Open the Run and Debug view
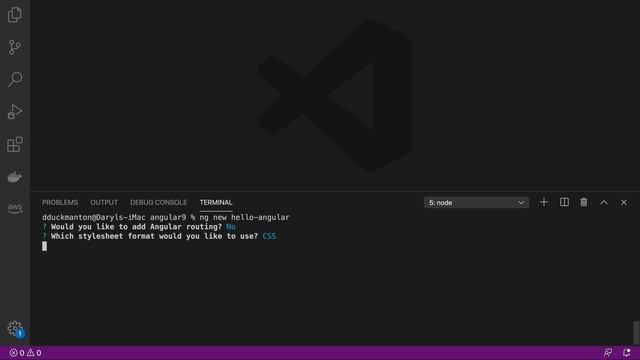Image resolution: width=640 pixels, height=360 pixels. click(15, 111)
